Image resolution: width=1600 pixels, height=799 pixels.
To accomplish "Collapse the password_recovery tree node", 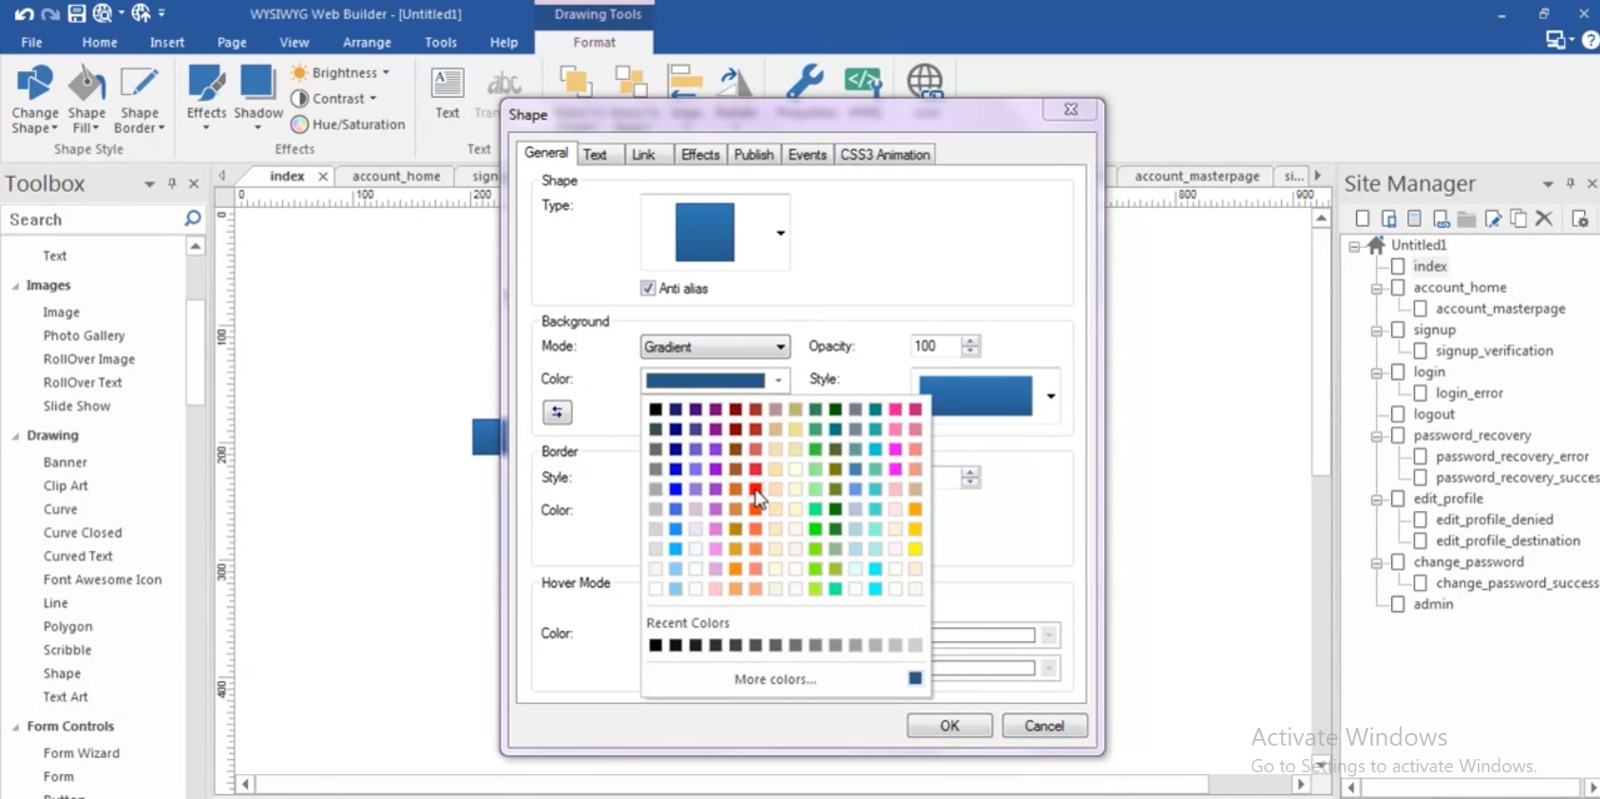I will [x=1376, y=437].
